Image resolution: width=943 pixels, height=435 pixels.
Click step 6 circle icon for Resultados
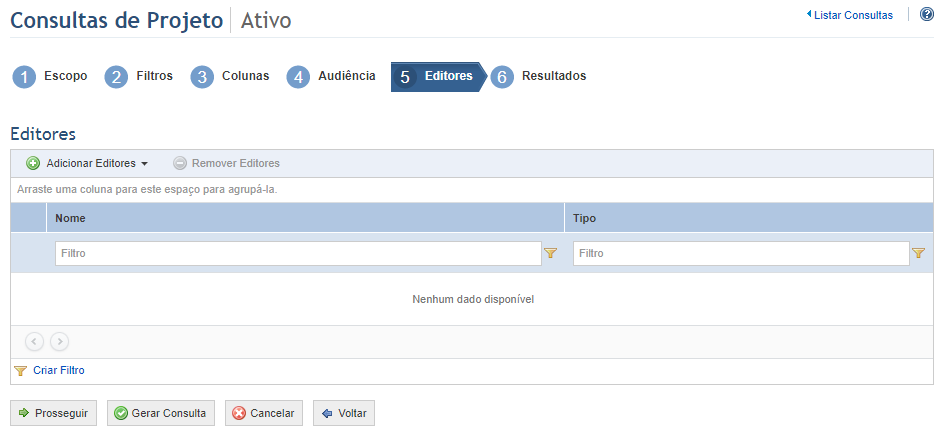pyautogui.click(x=502, y=77)
